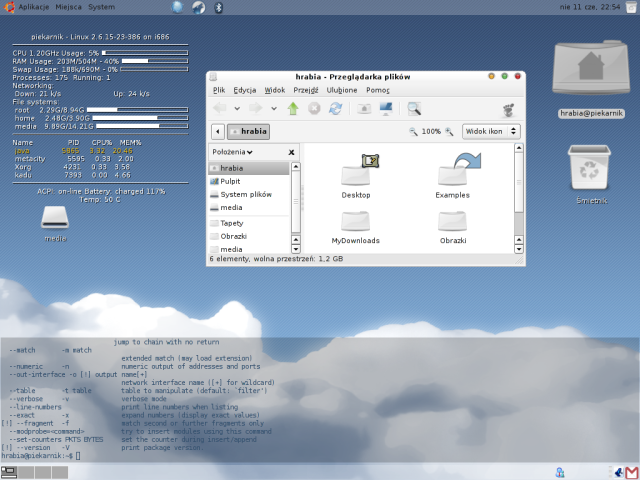Zoom in with the plus magnifier
The width and height of the screenshot is (640, 480).
pyautogui.click(x=449, y=131)
